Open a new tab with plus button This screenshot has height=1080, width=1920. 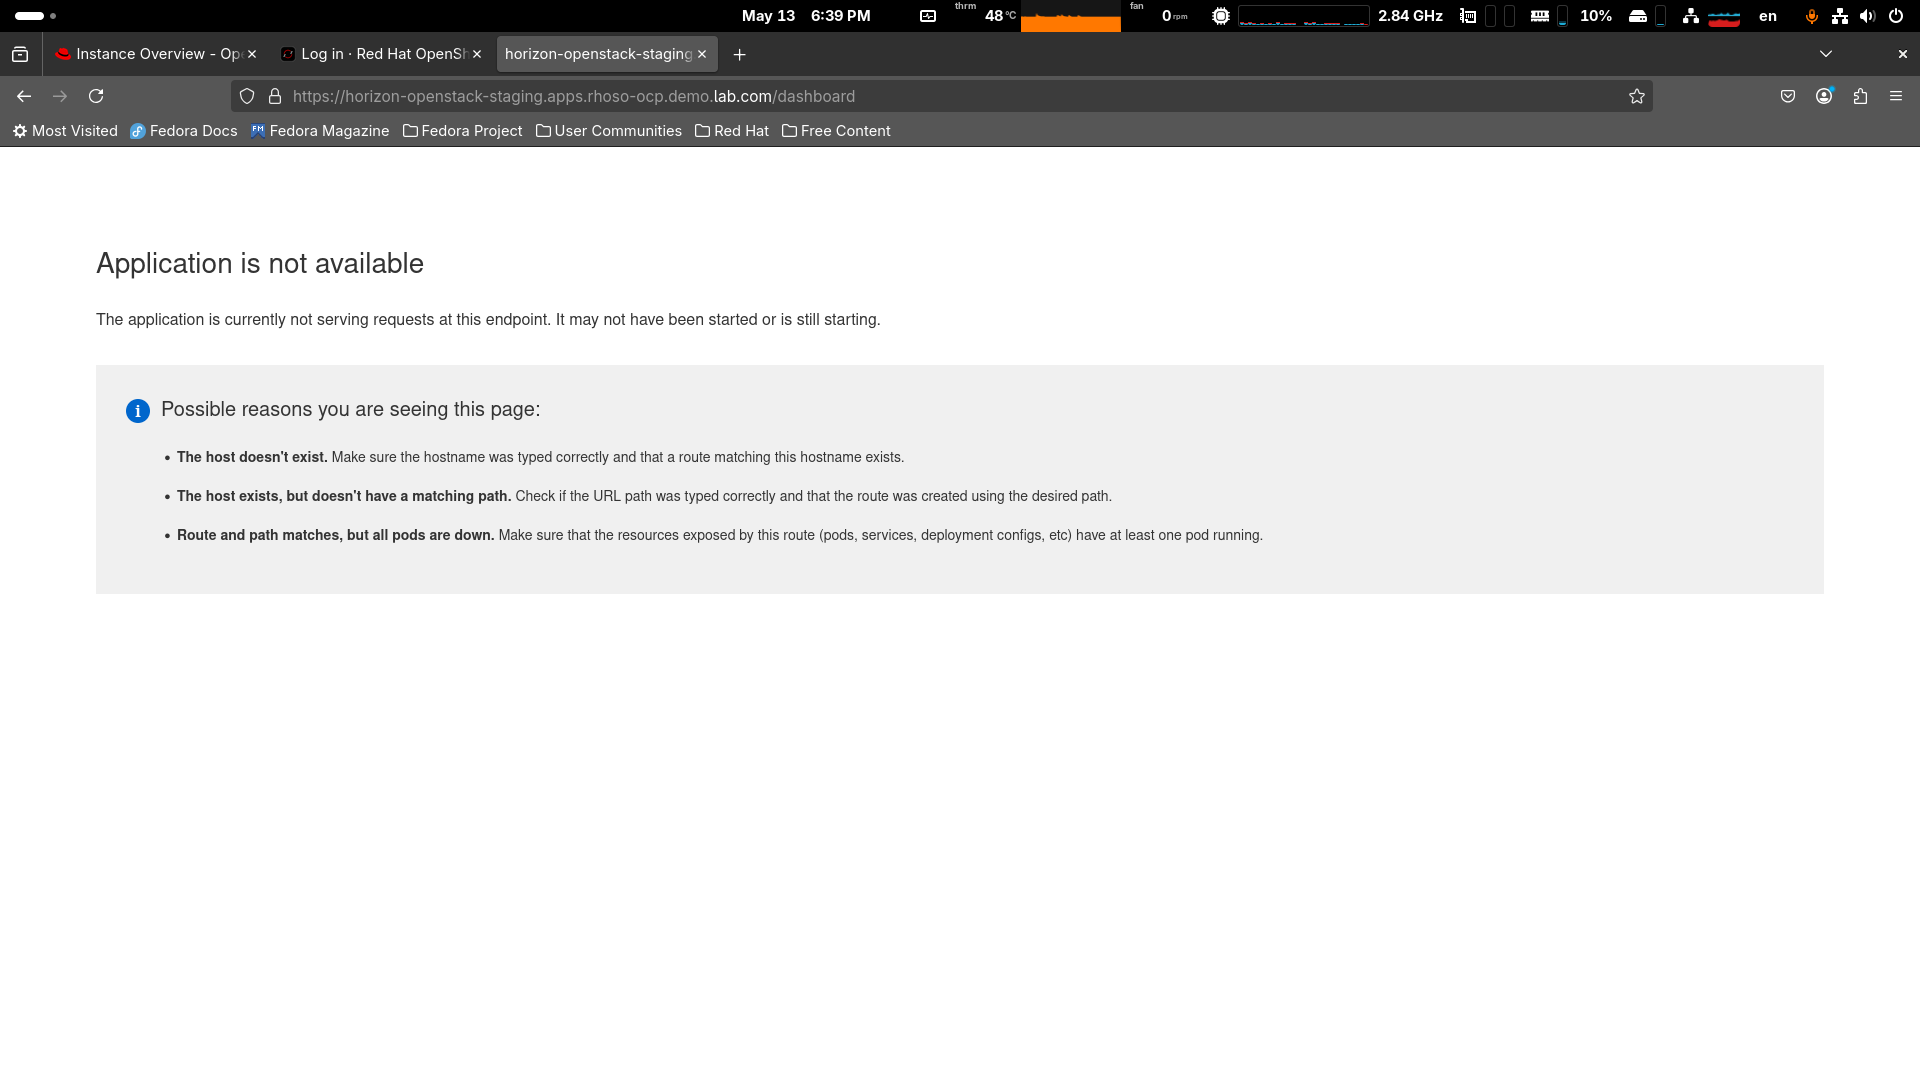pos(739,54)
